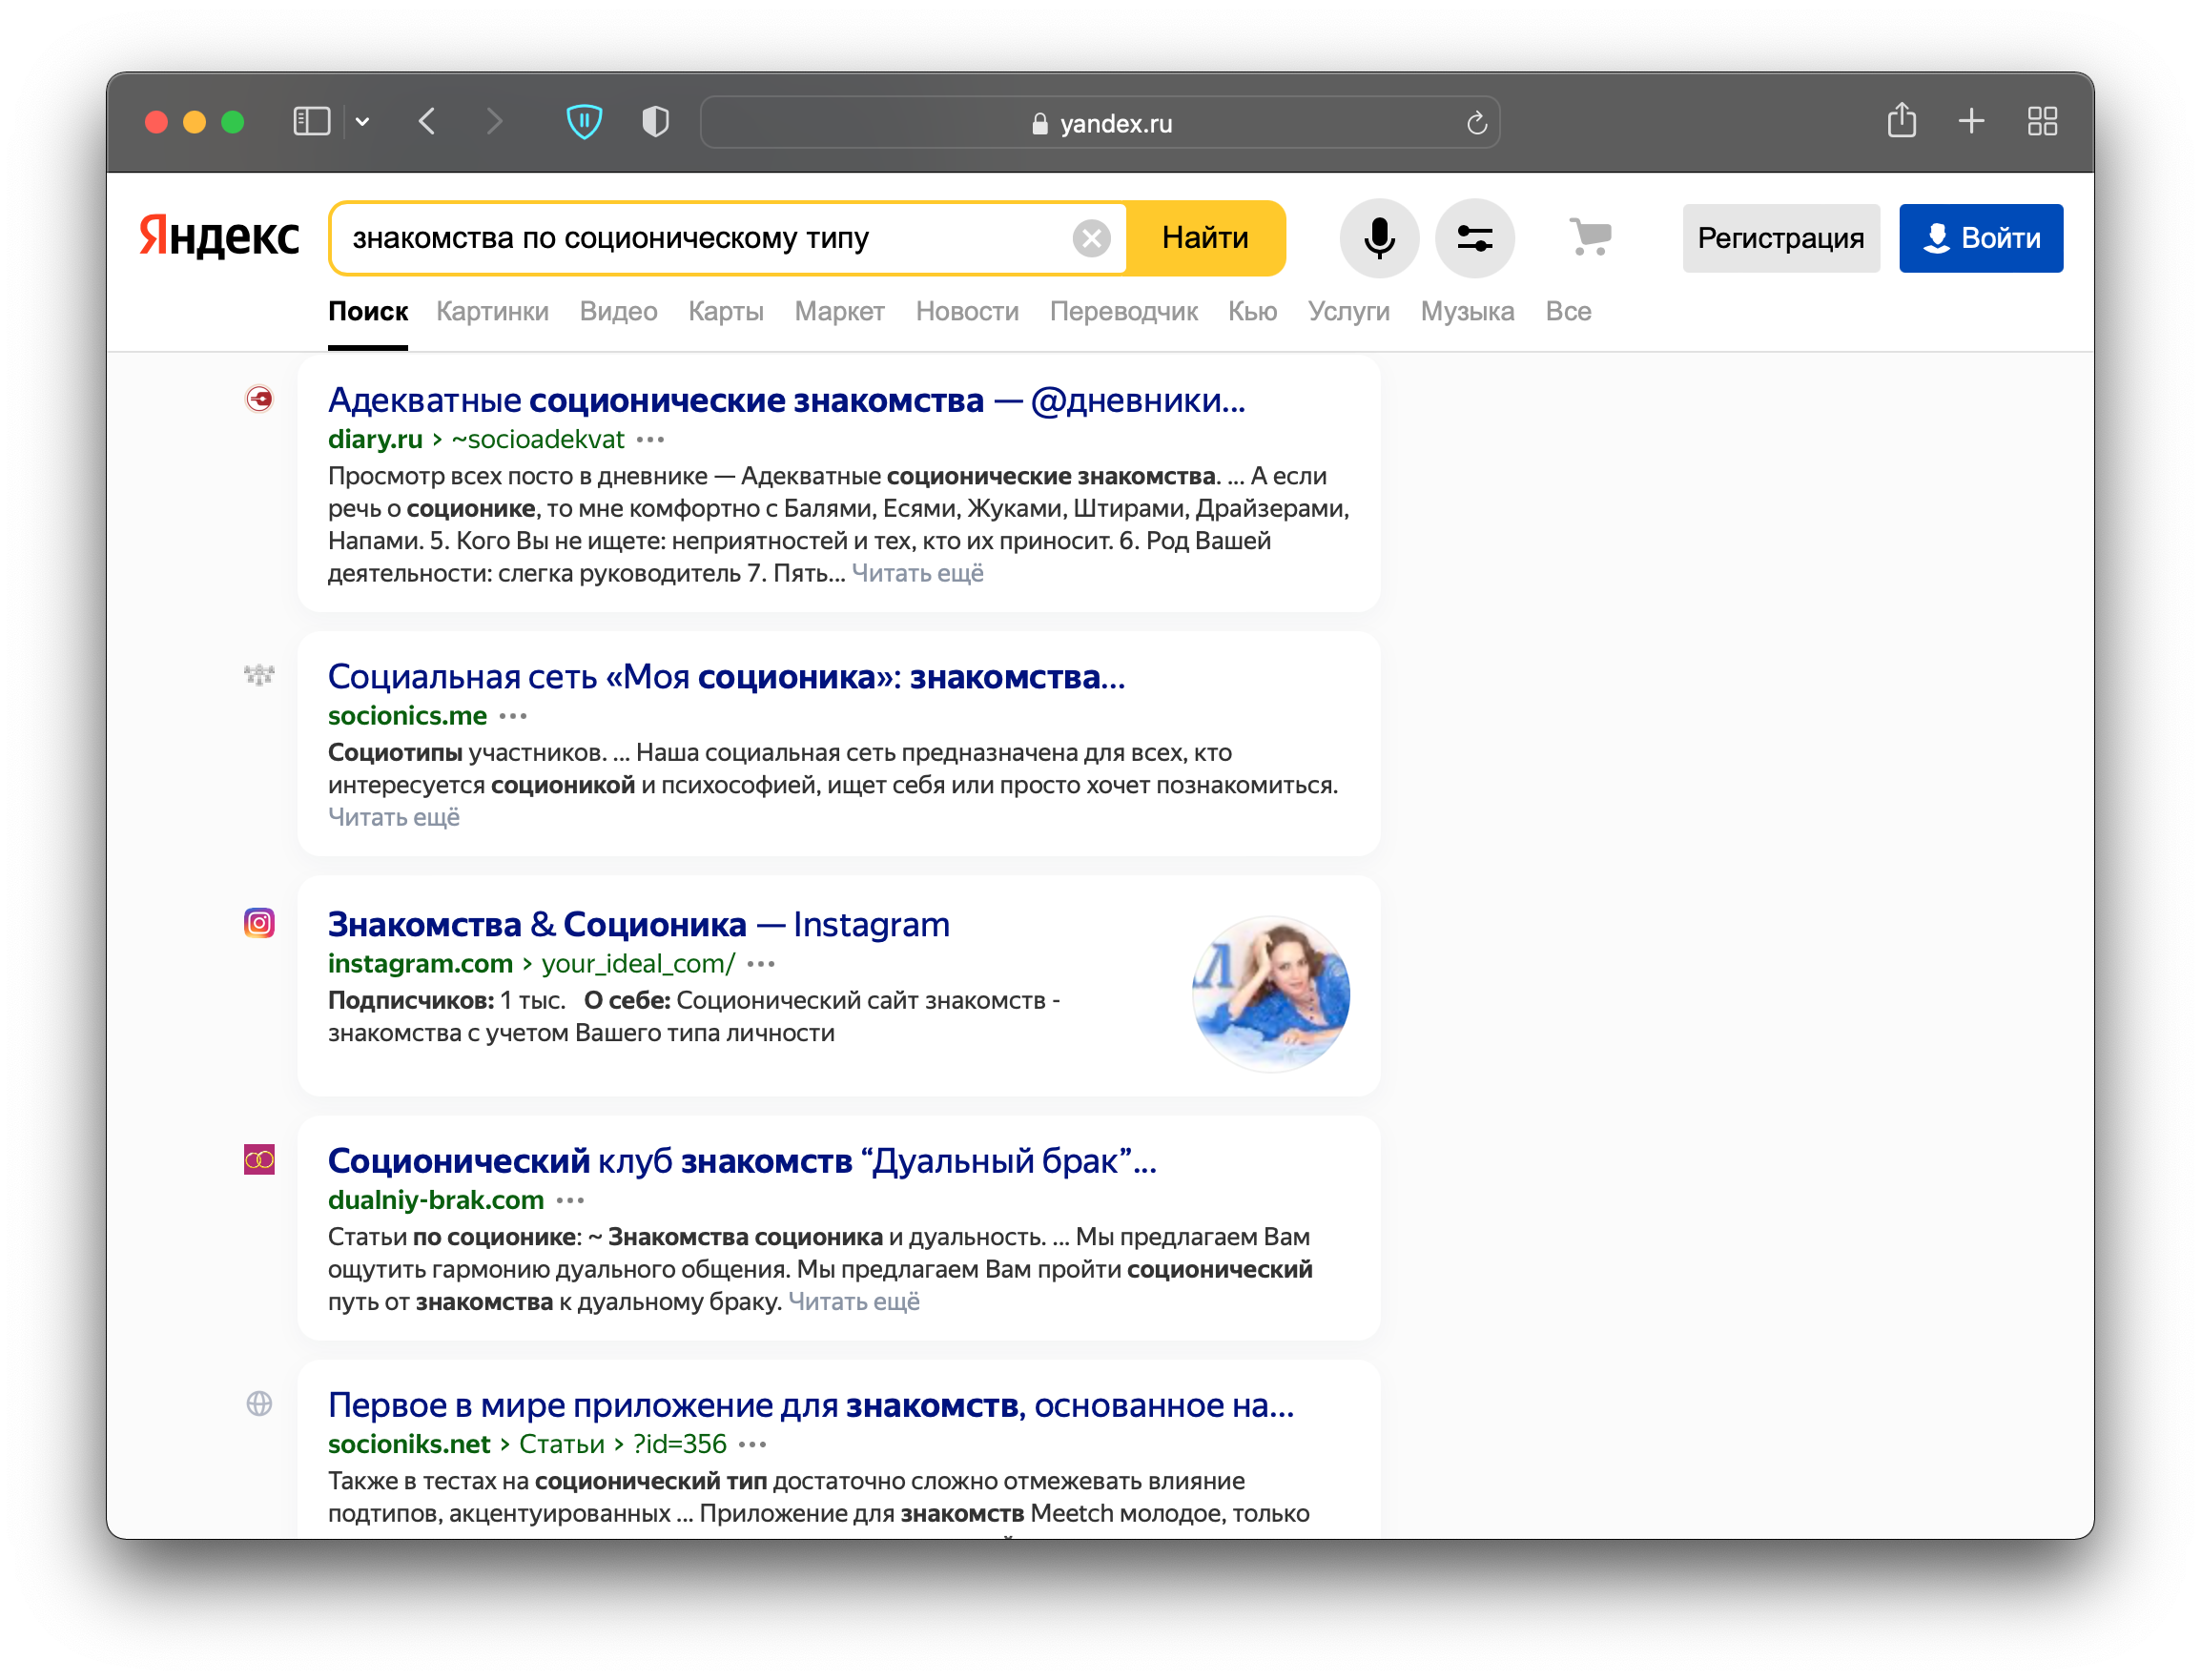This screenshot has width=2201, height=1680.
Task: Open the Статьи breadcrumb link
Action: (561, 1444)
